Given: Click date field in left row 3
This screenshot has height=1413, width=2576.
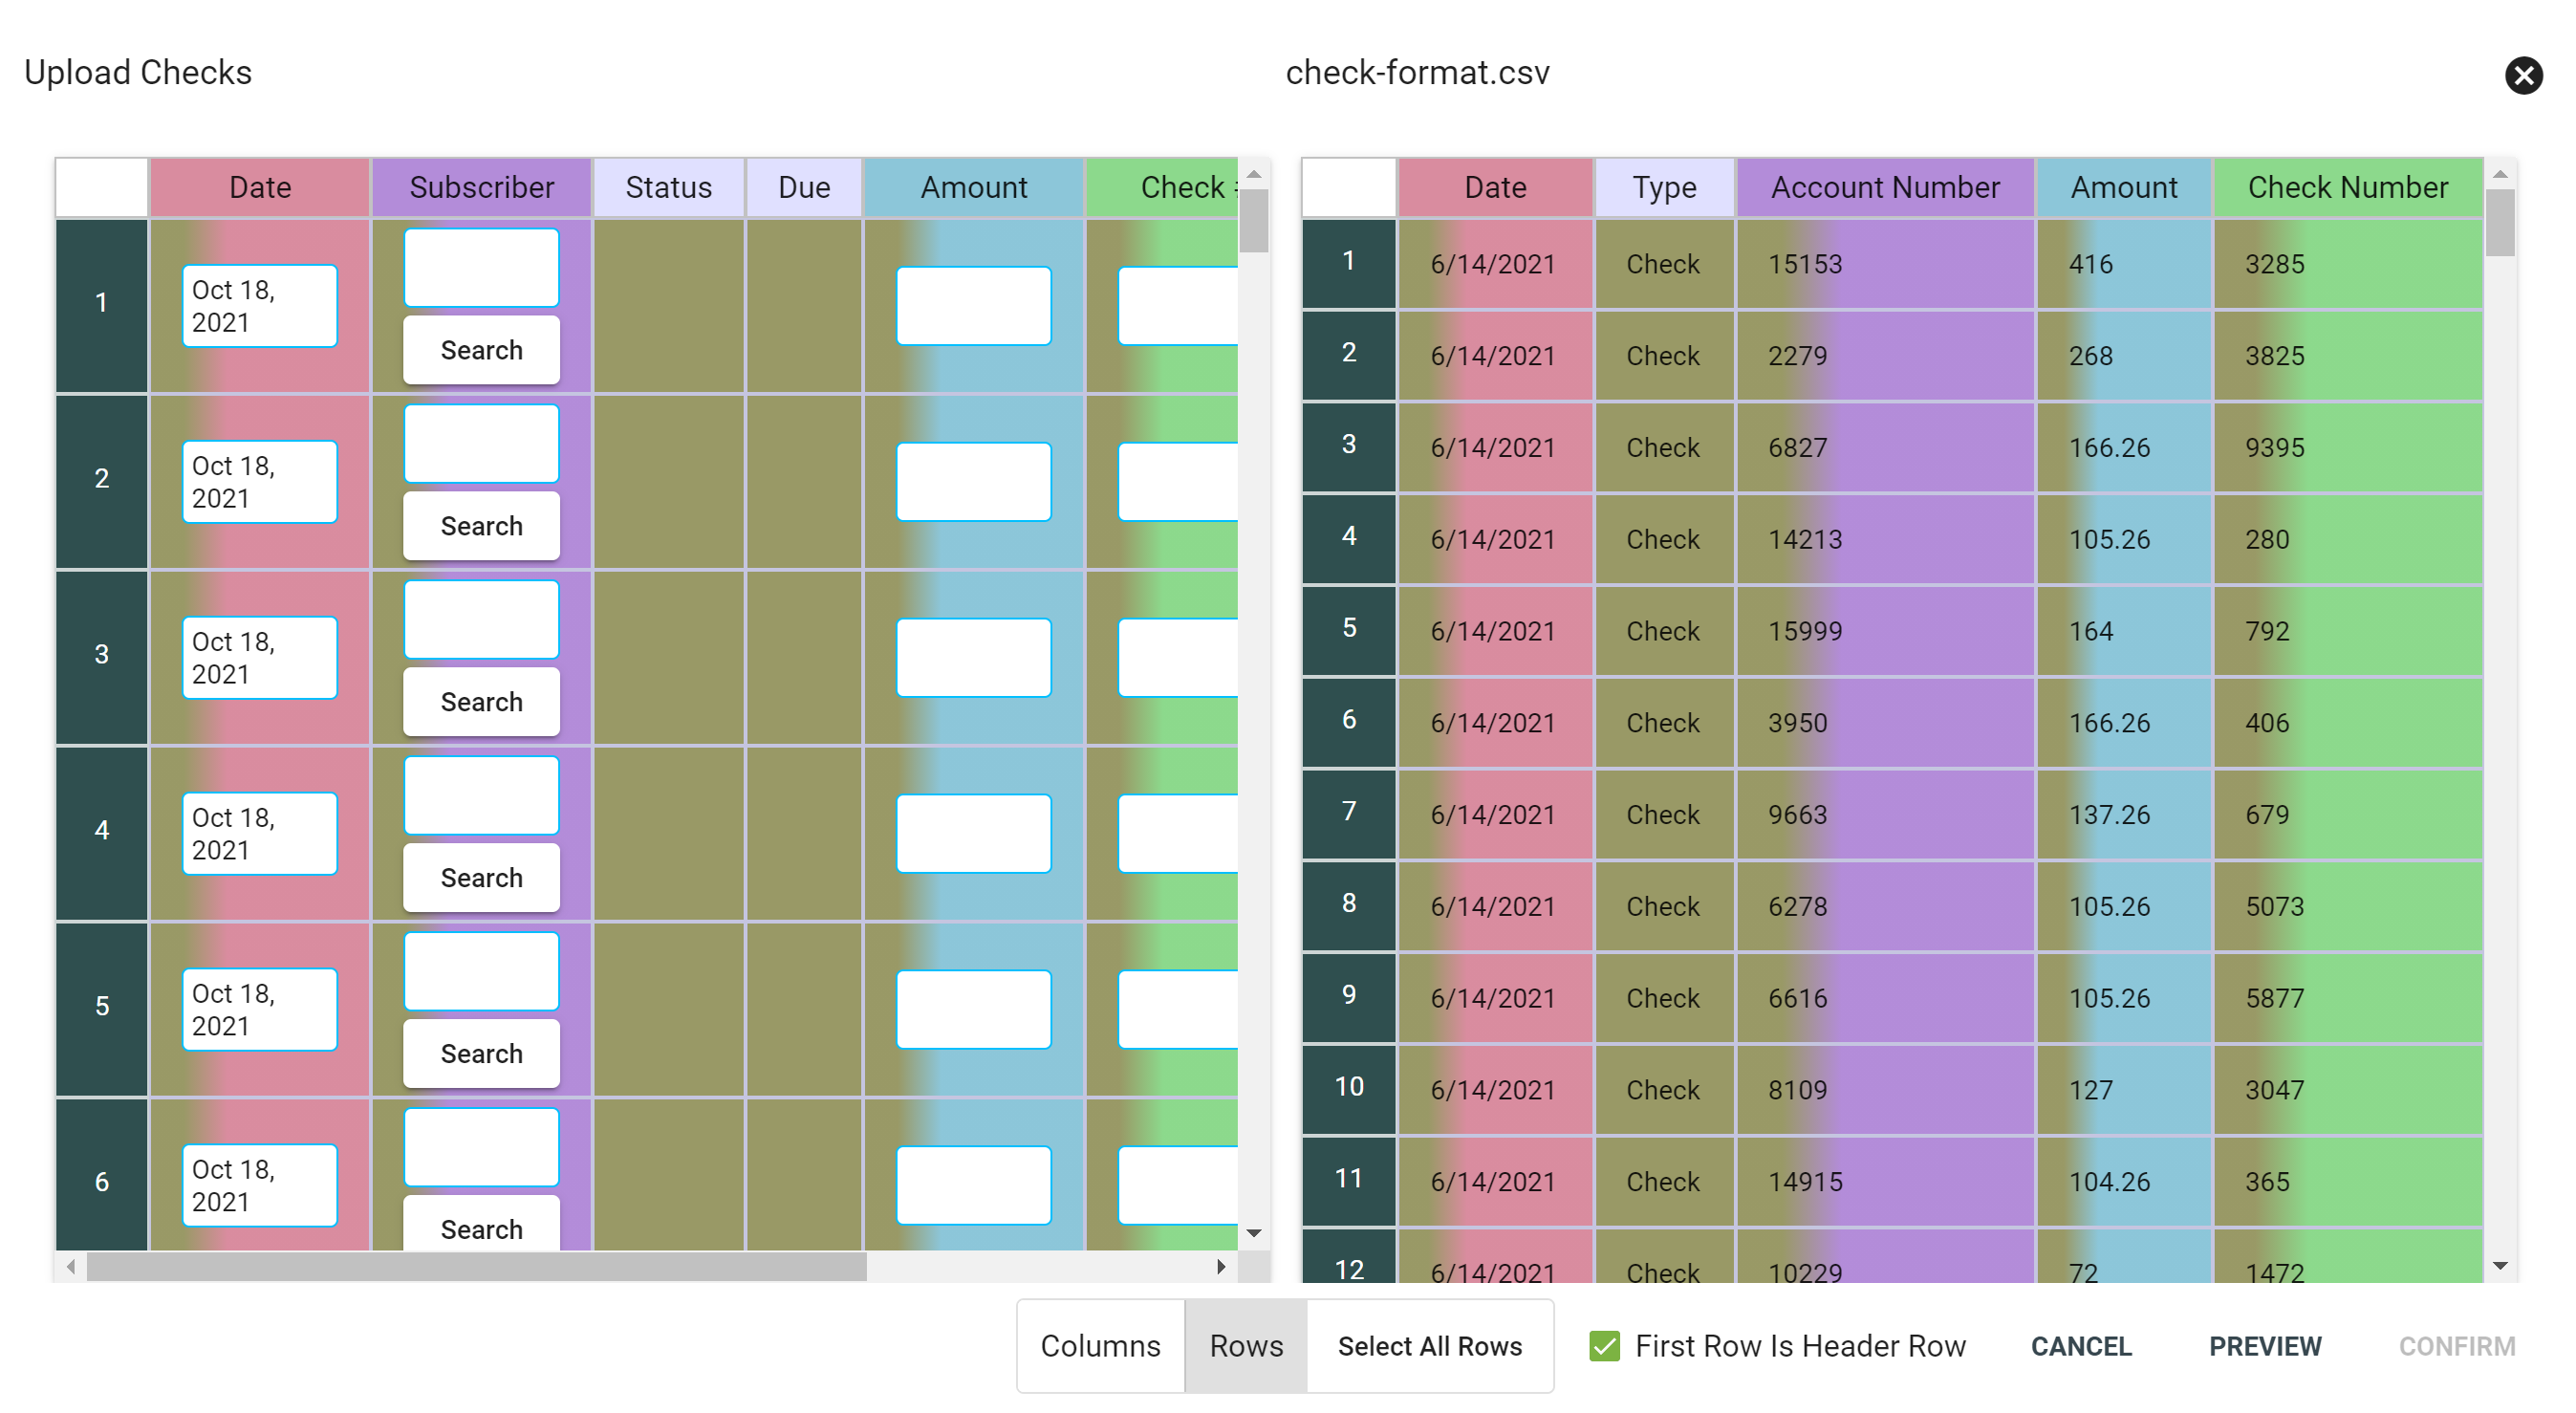Looking at the screenshot, I should [x=259, y=658].
